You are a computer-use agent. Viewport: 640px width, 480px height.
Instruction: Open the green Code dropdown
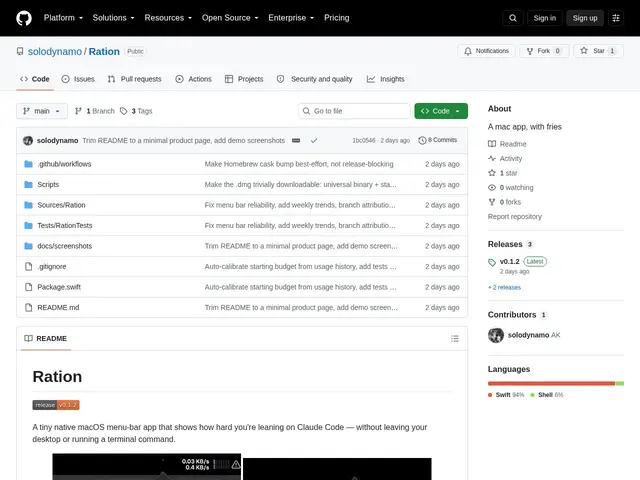(x=441, y=111)
